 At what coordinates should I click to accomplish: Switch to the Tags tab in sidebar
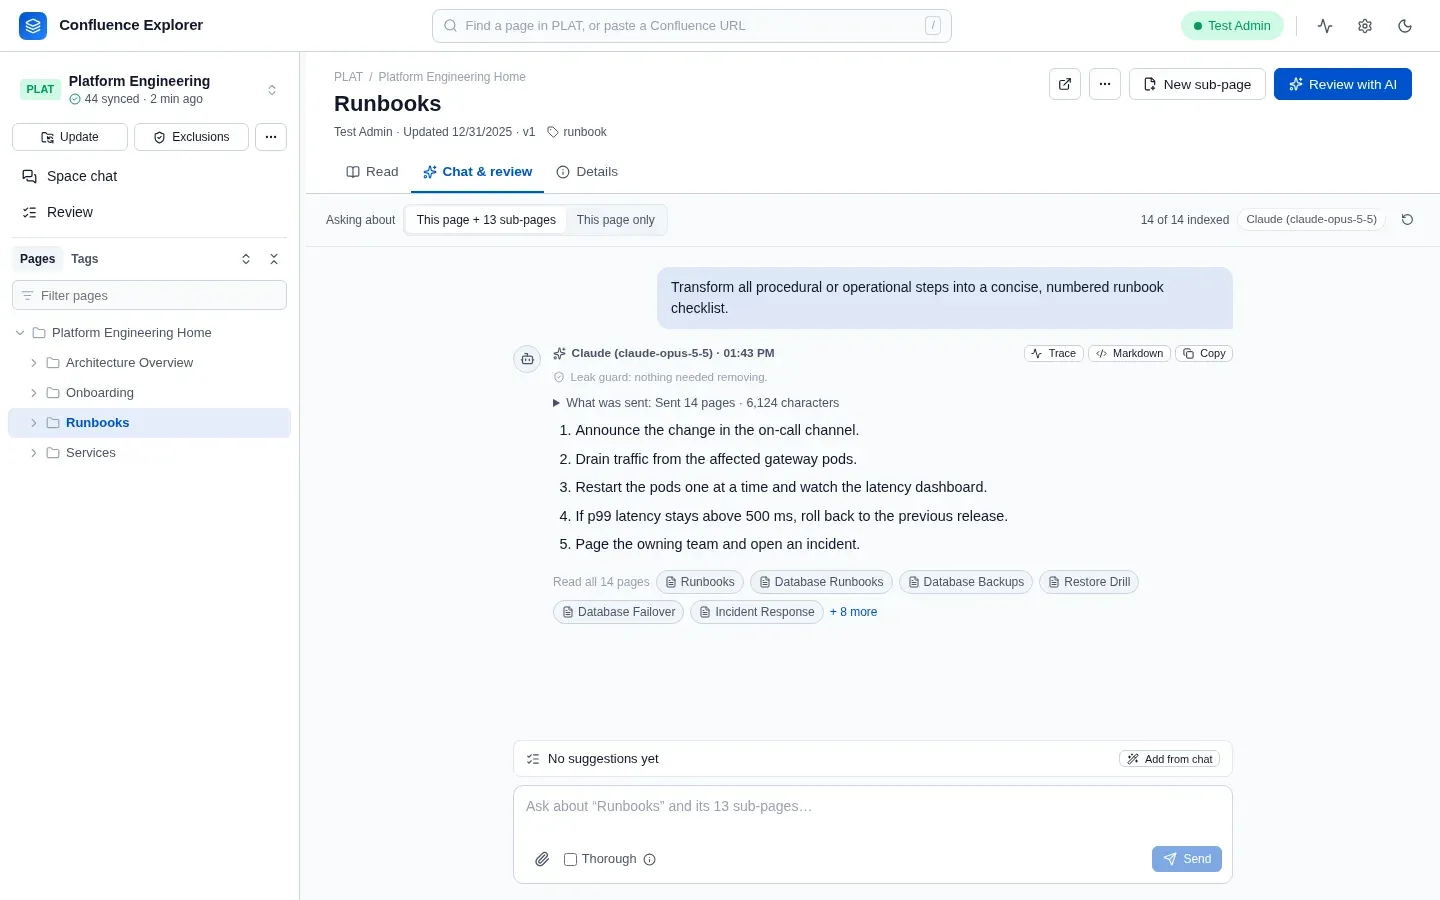tap(85, 259)
